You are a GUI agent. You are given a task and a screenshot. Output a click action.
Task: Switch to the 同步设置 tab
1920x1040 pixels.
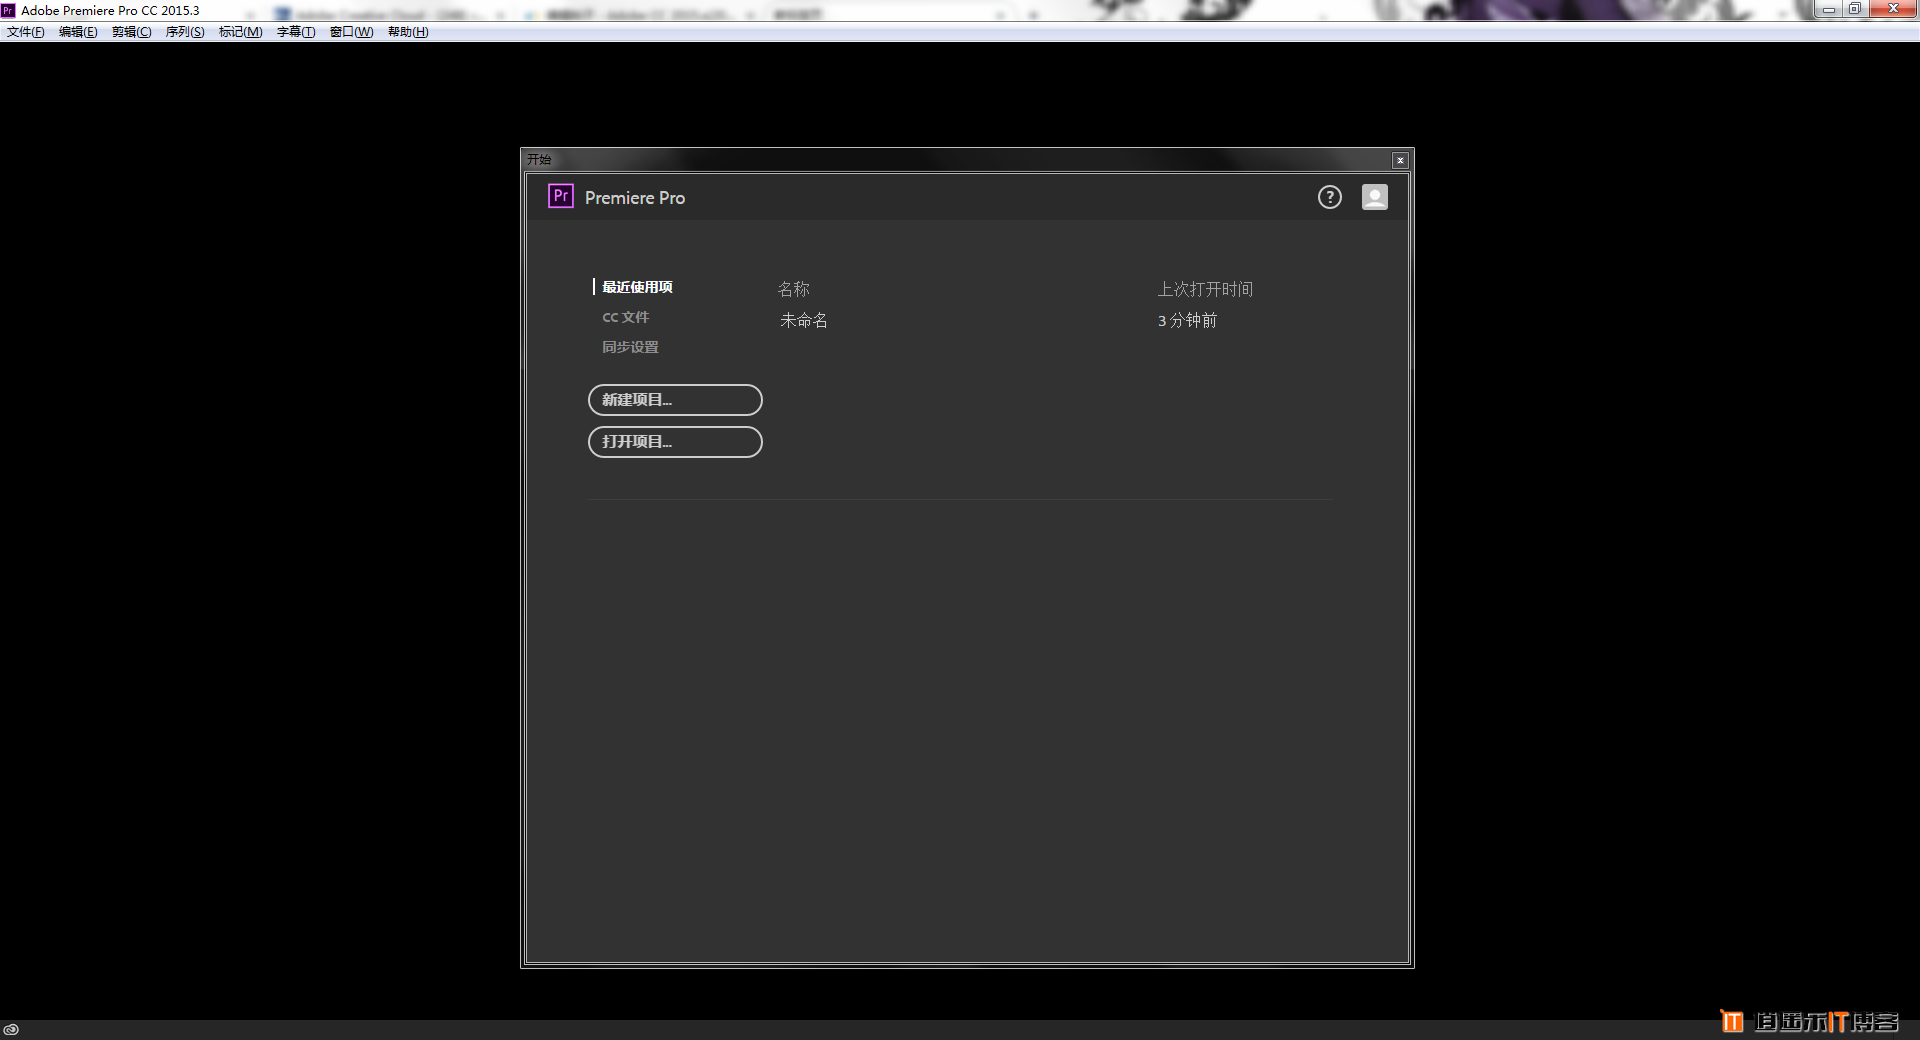pyautogui.click(x=630, y=347)
